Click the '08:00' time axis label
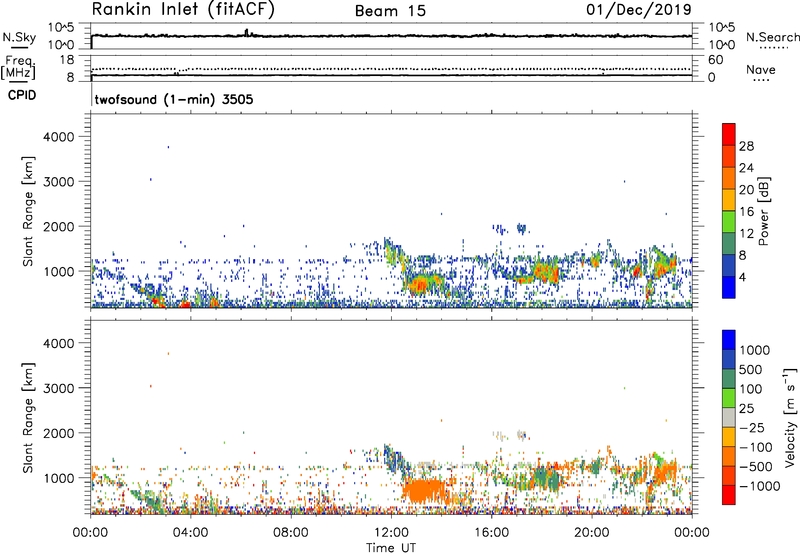This screenshot has width=800, height=554. tap(291, 533)
